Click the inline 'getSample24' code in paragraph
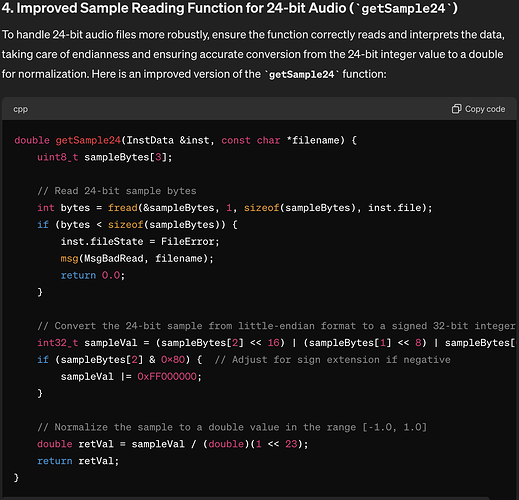The image size is (519, 500). [302, 74]
